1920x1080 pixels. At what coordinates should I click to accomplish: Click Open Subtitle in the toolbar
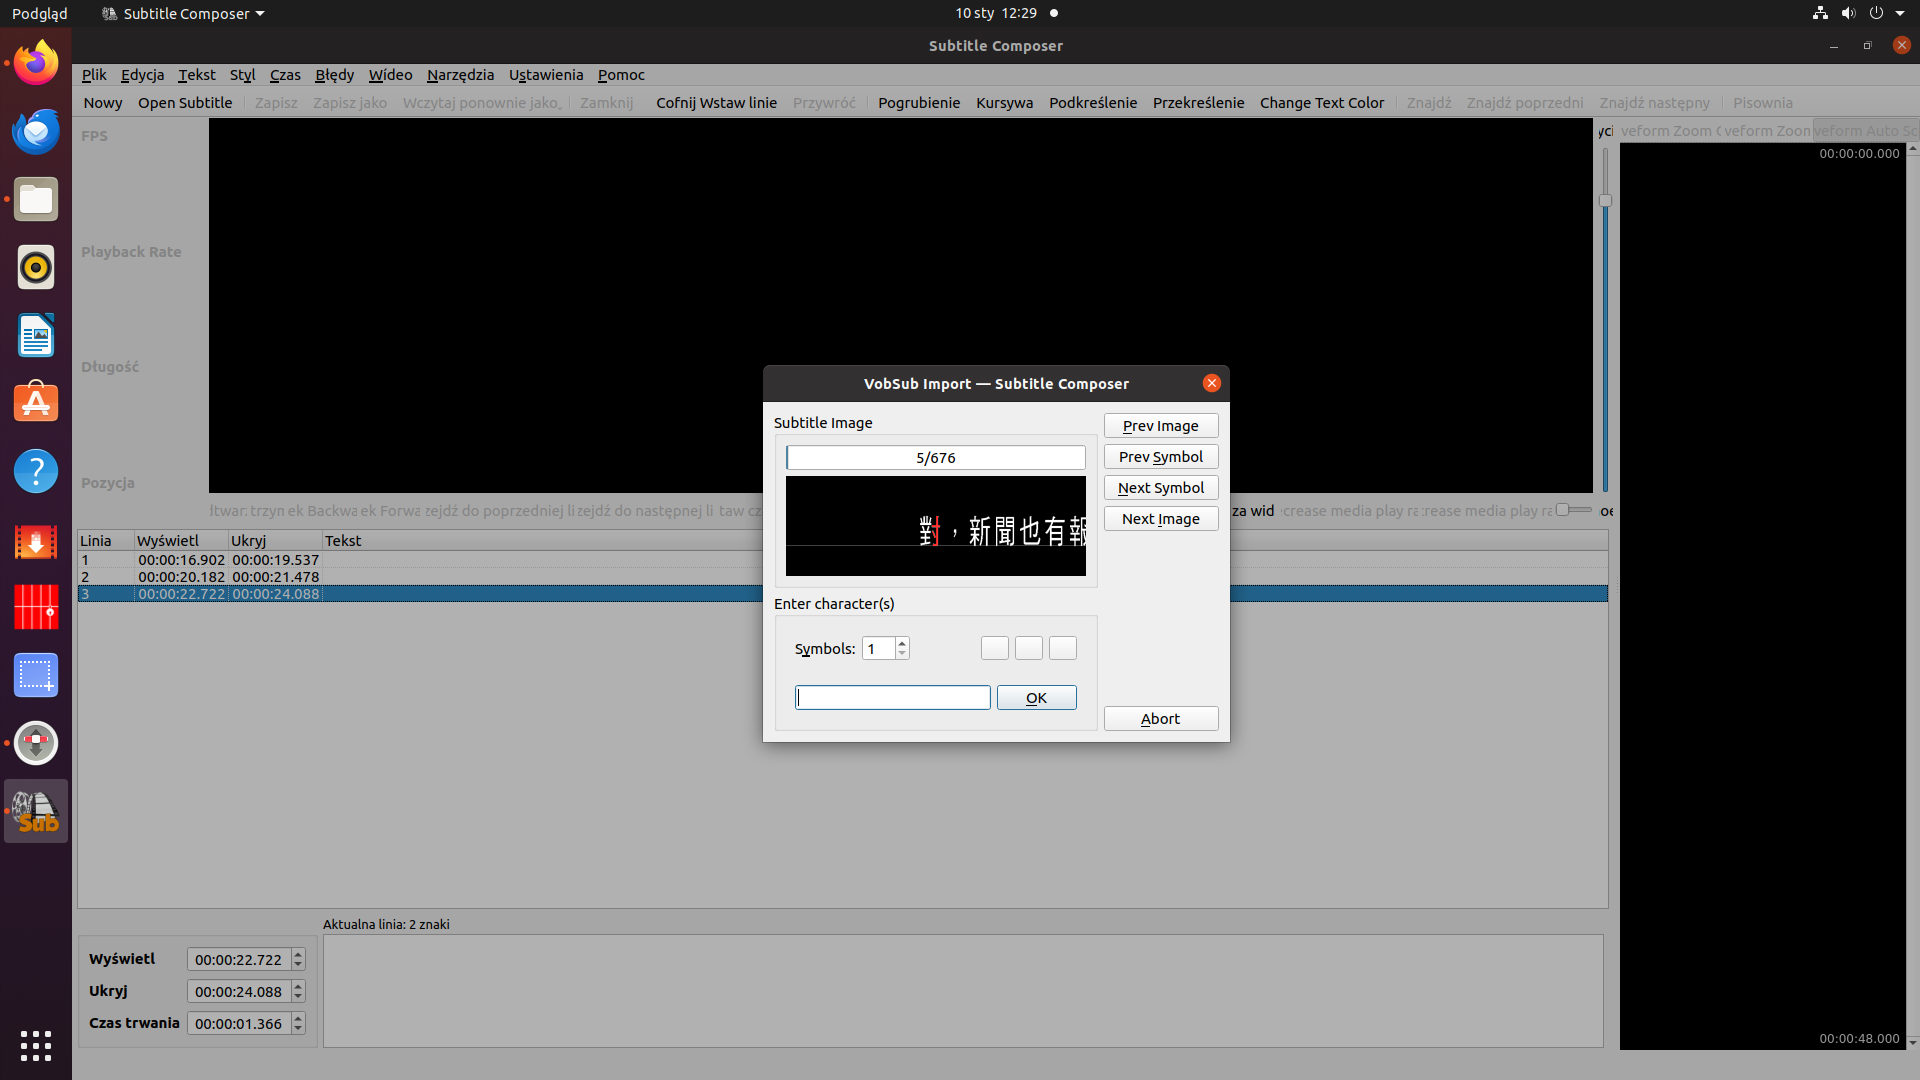(x=185, y=103)
